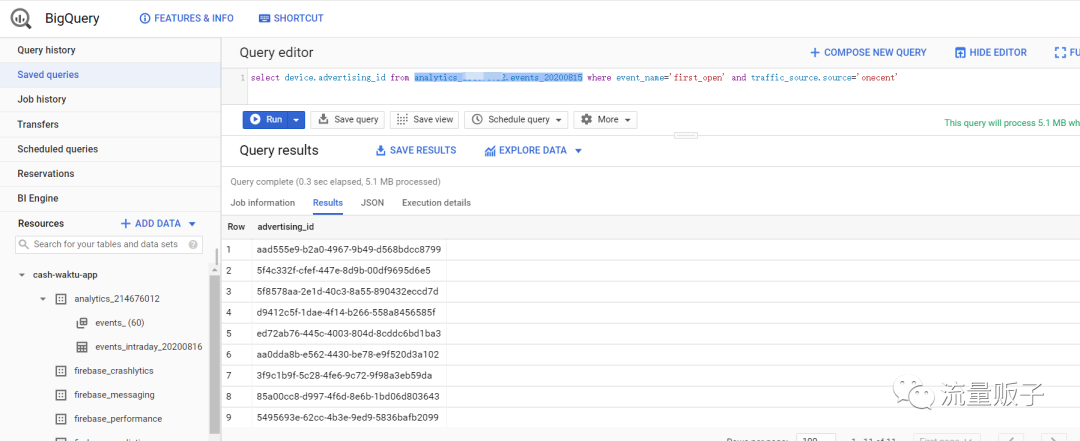Collapse analytics_214676012 dataset arrow
Screen dimensions: 1080x441
pyautogui.click(x=43, y=299)
